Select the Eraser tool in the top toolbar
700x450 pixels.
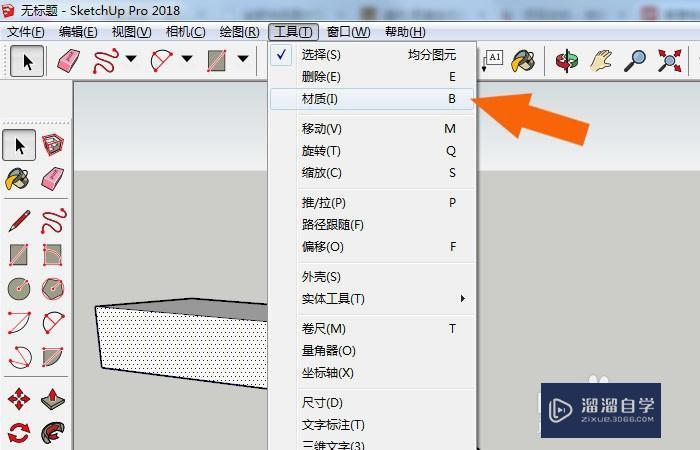click(x=68, y=60)
